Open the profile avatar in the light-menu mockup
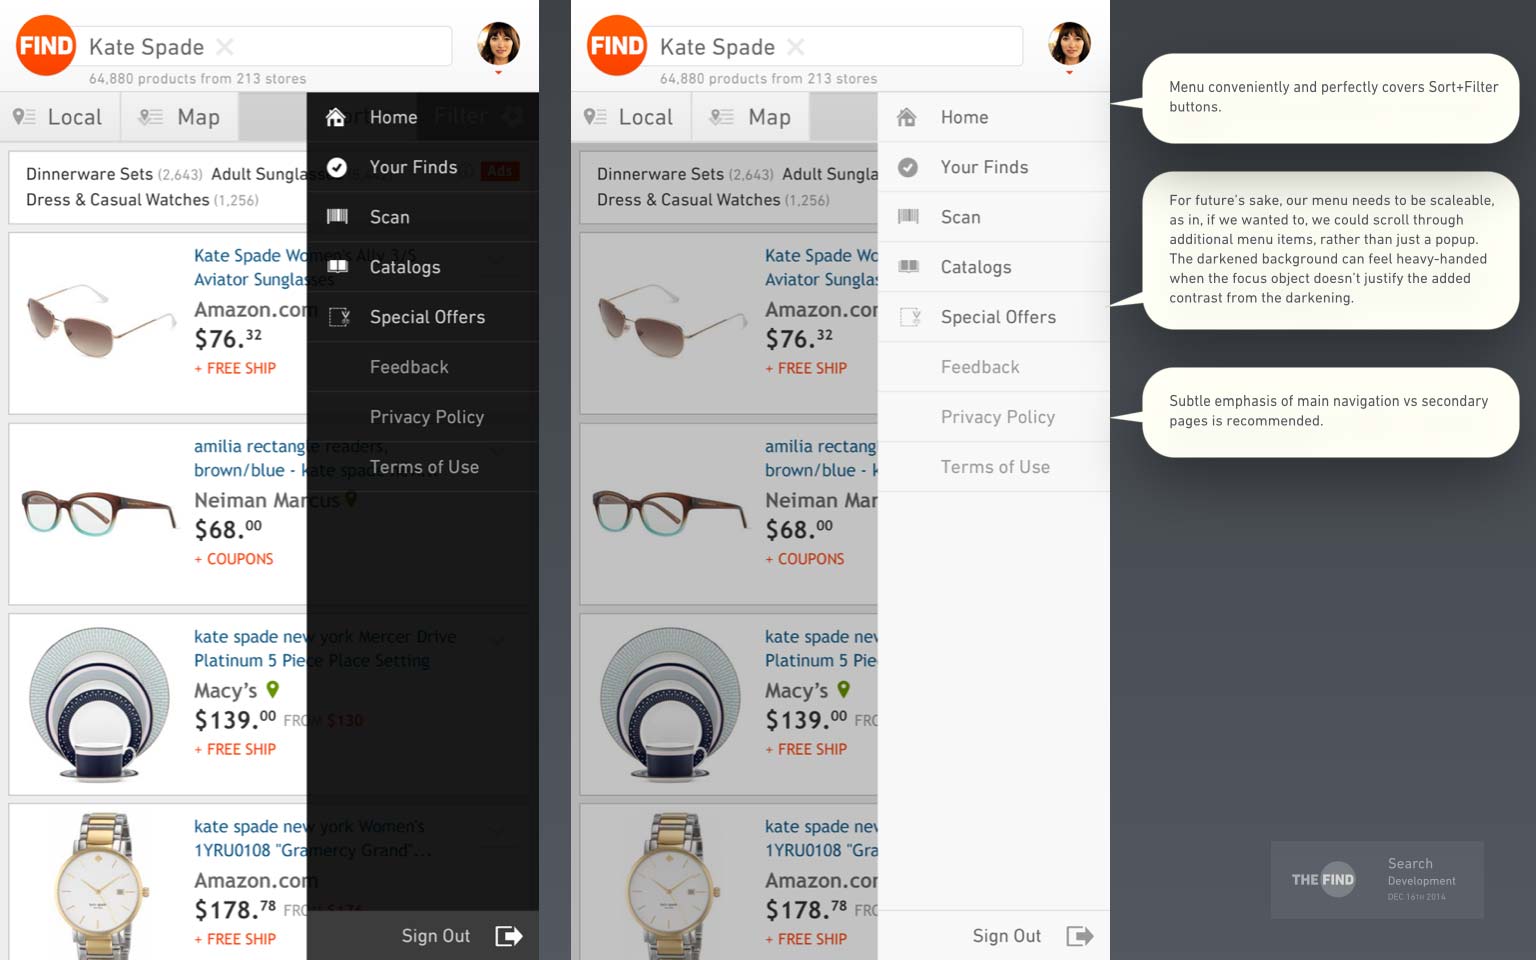The width and height of the screenshot is (1536, 960). 1069,44
